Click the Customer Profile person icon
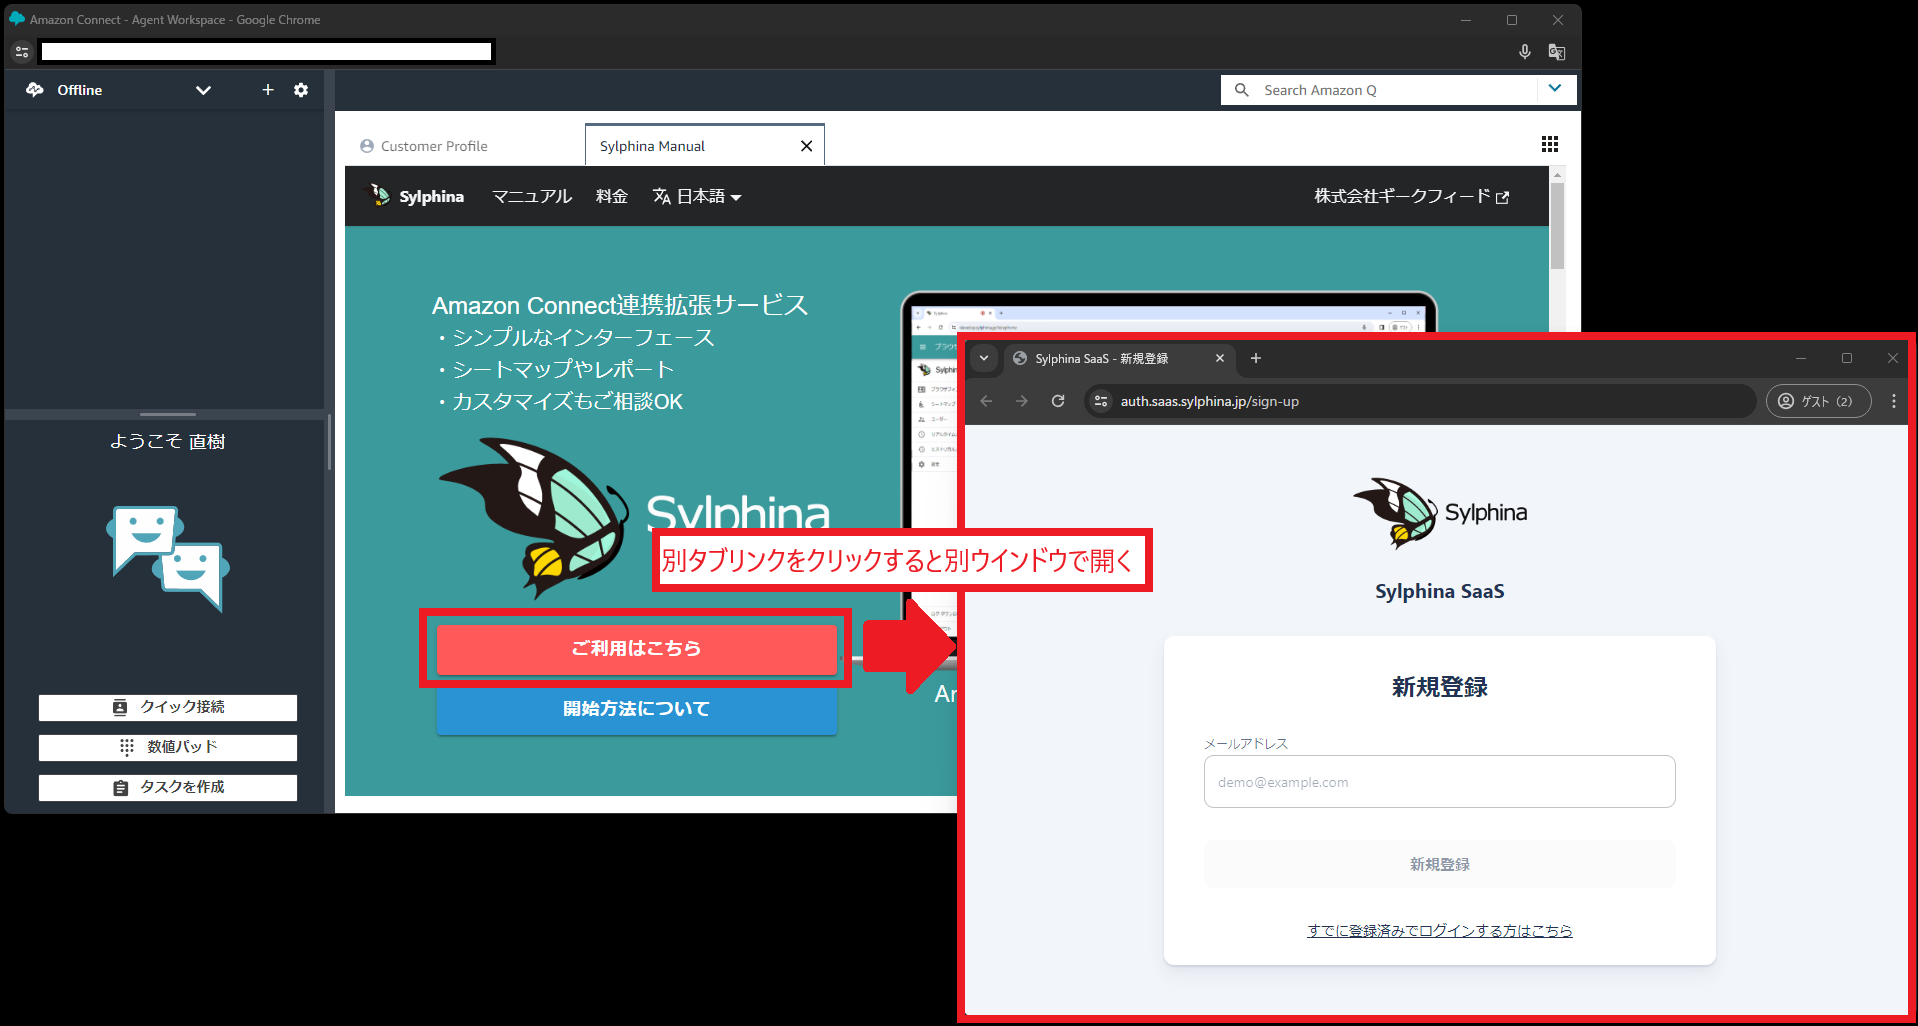The image size is (1918, 1026). (x=367, y=146)
